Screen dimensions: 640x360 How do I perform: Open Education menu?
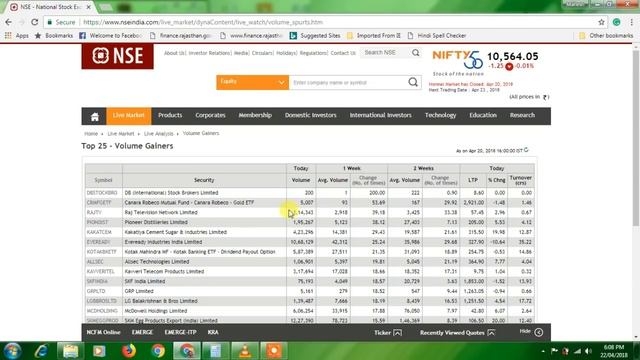pos(483,116)
